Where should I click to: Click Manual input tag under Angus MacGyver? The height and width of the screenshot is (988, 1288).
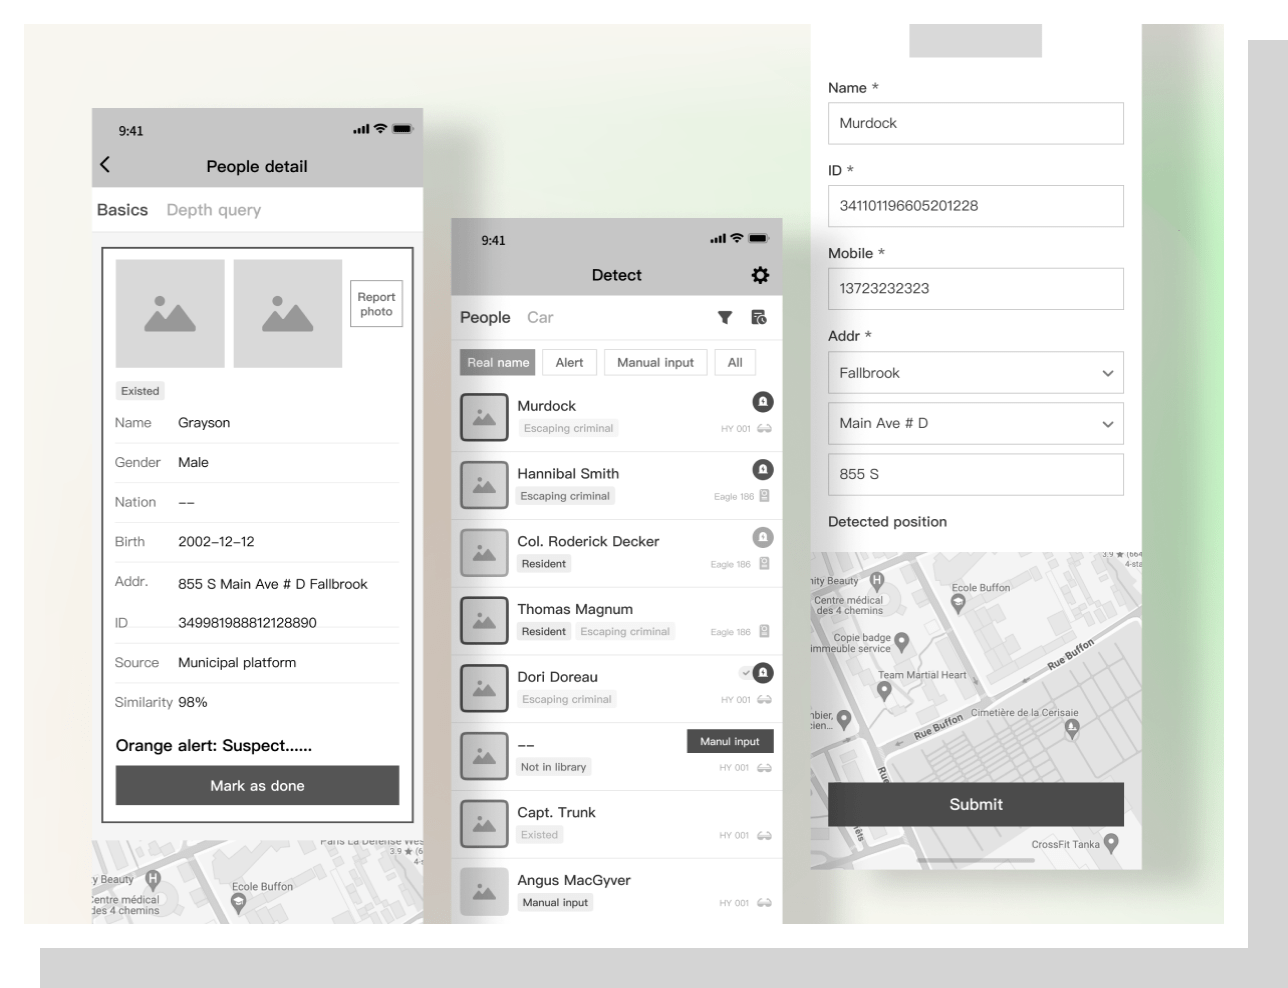pyautogui.click(x=555, y=902)
